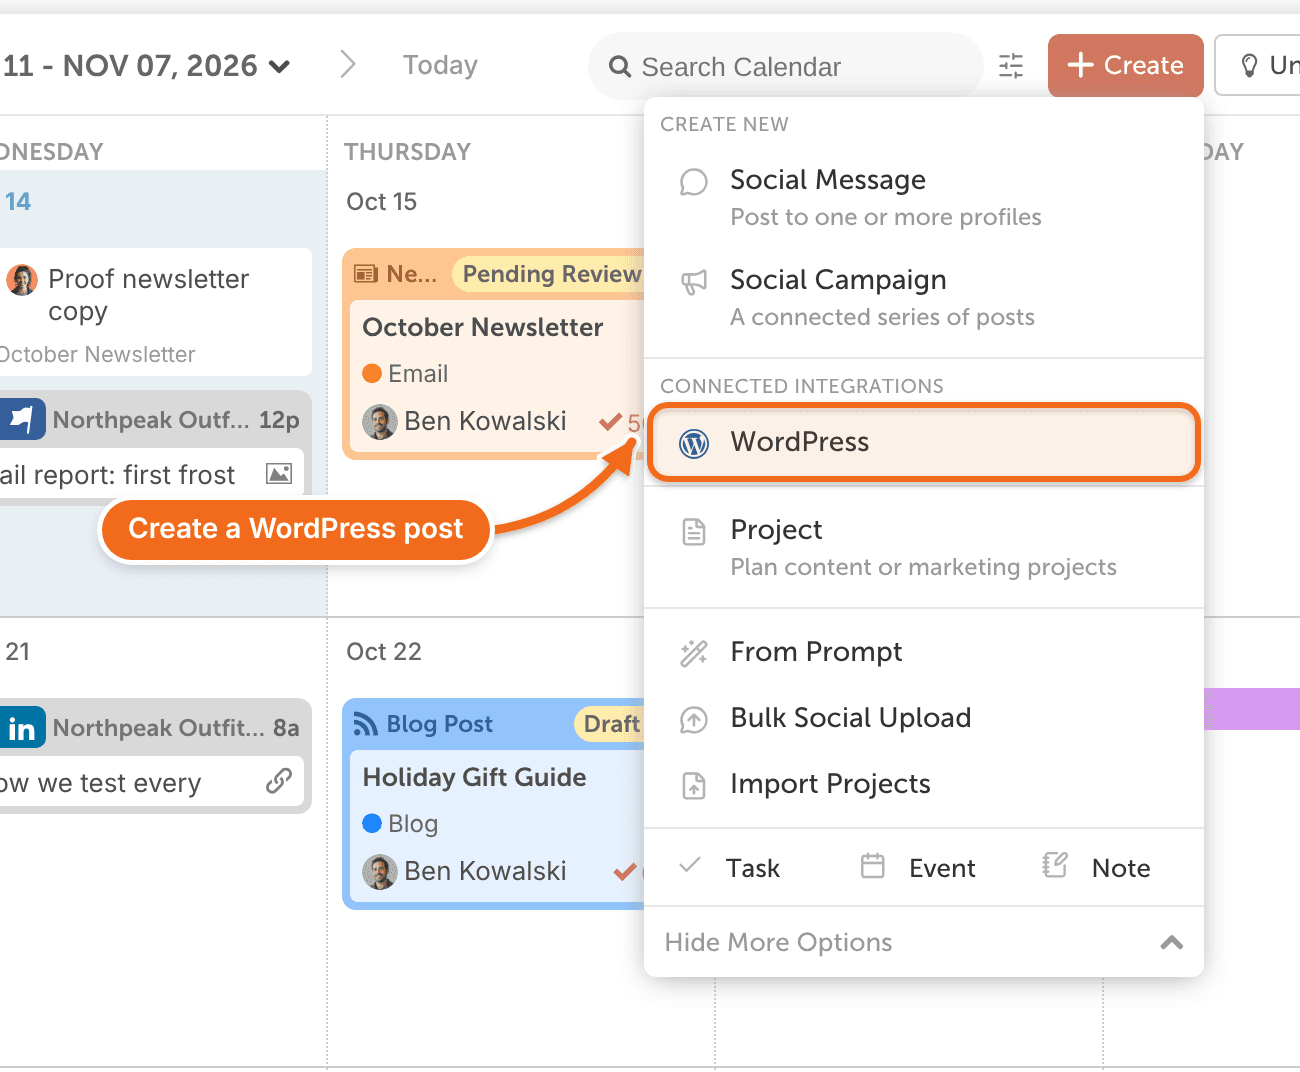Choose the Project menu entry
The height and width of the screenshot is (1072, 1300).
pos(923,547)
